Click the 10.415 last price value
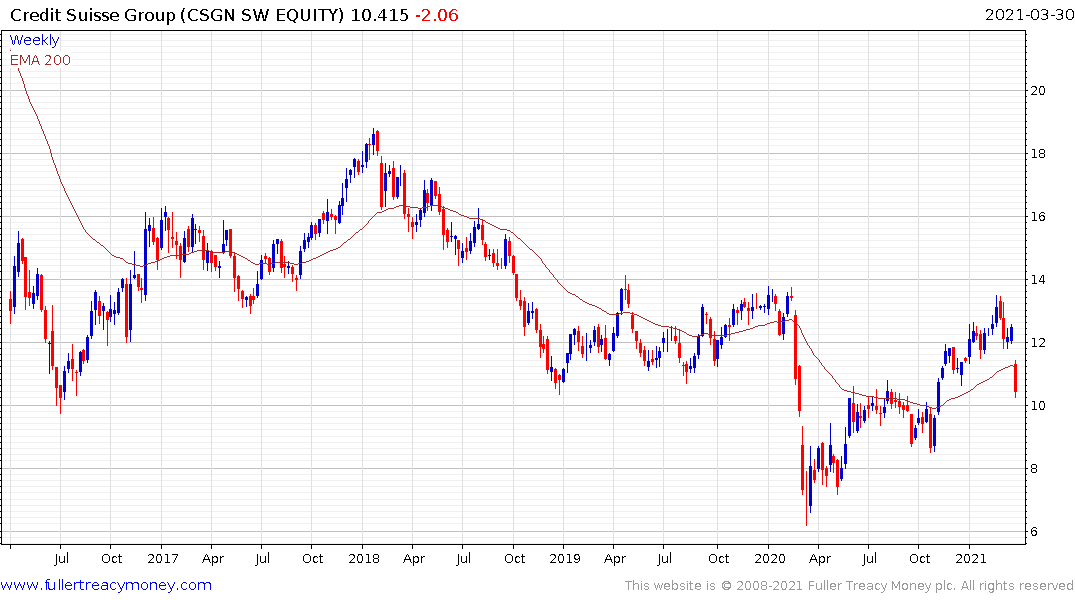 [379, 15]
